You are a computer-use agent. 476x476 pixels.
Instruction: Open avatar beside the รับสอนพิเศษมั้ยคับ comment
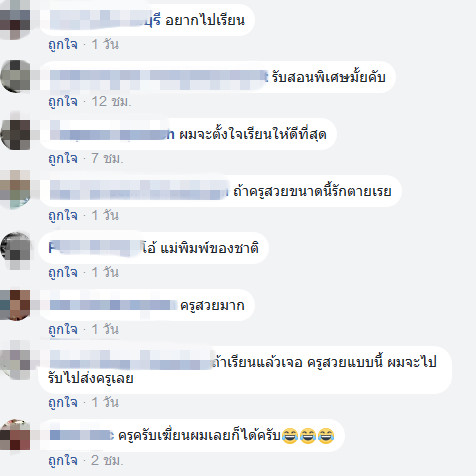click(x=16, y=77)
